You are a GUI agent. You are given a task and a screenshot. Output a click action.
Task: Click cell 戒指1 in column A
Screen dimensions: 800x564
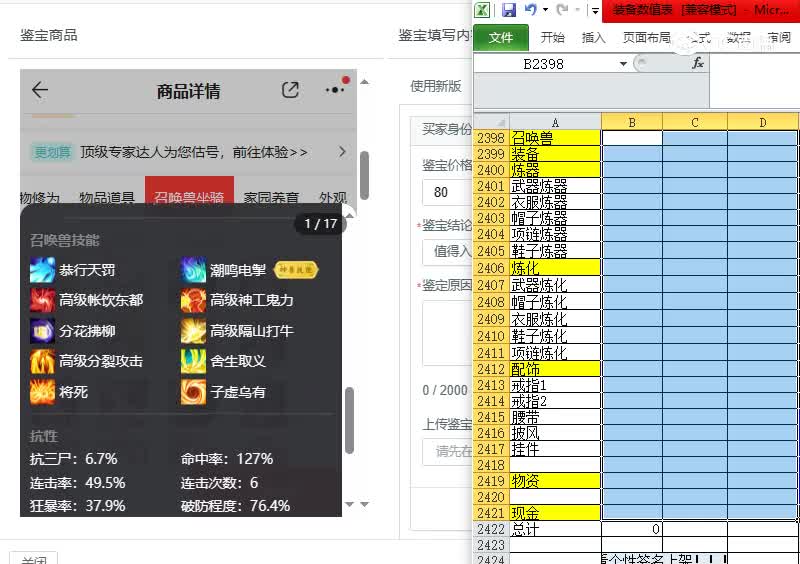[x=555, y=385]
